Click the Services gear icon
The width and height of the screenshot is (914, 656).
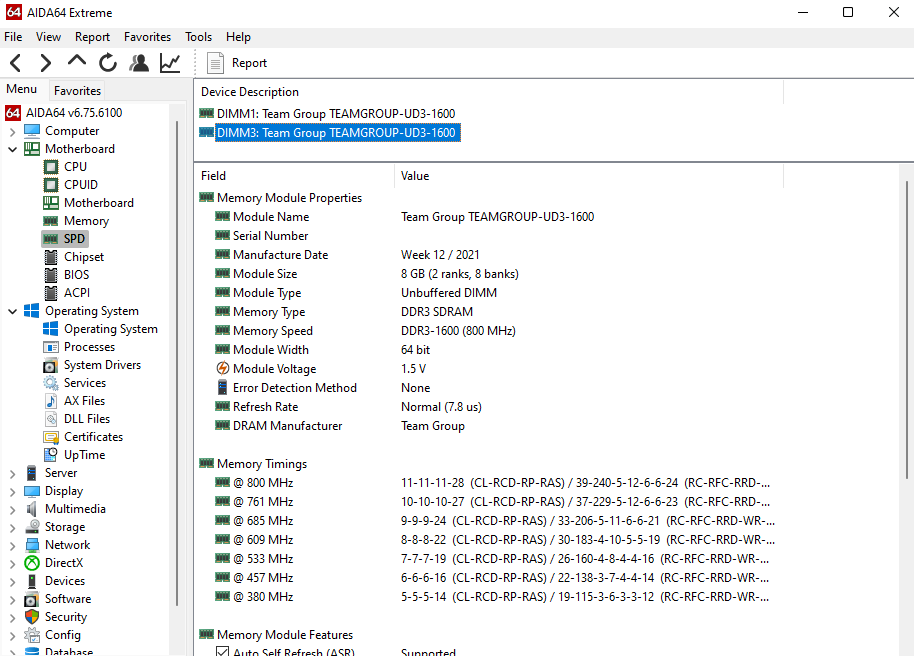(51, 383)
